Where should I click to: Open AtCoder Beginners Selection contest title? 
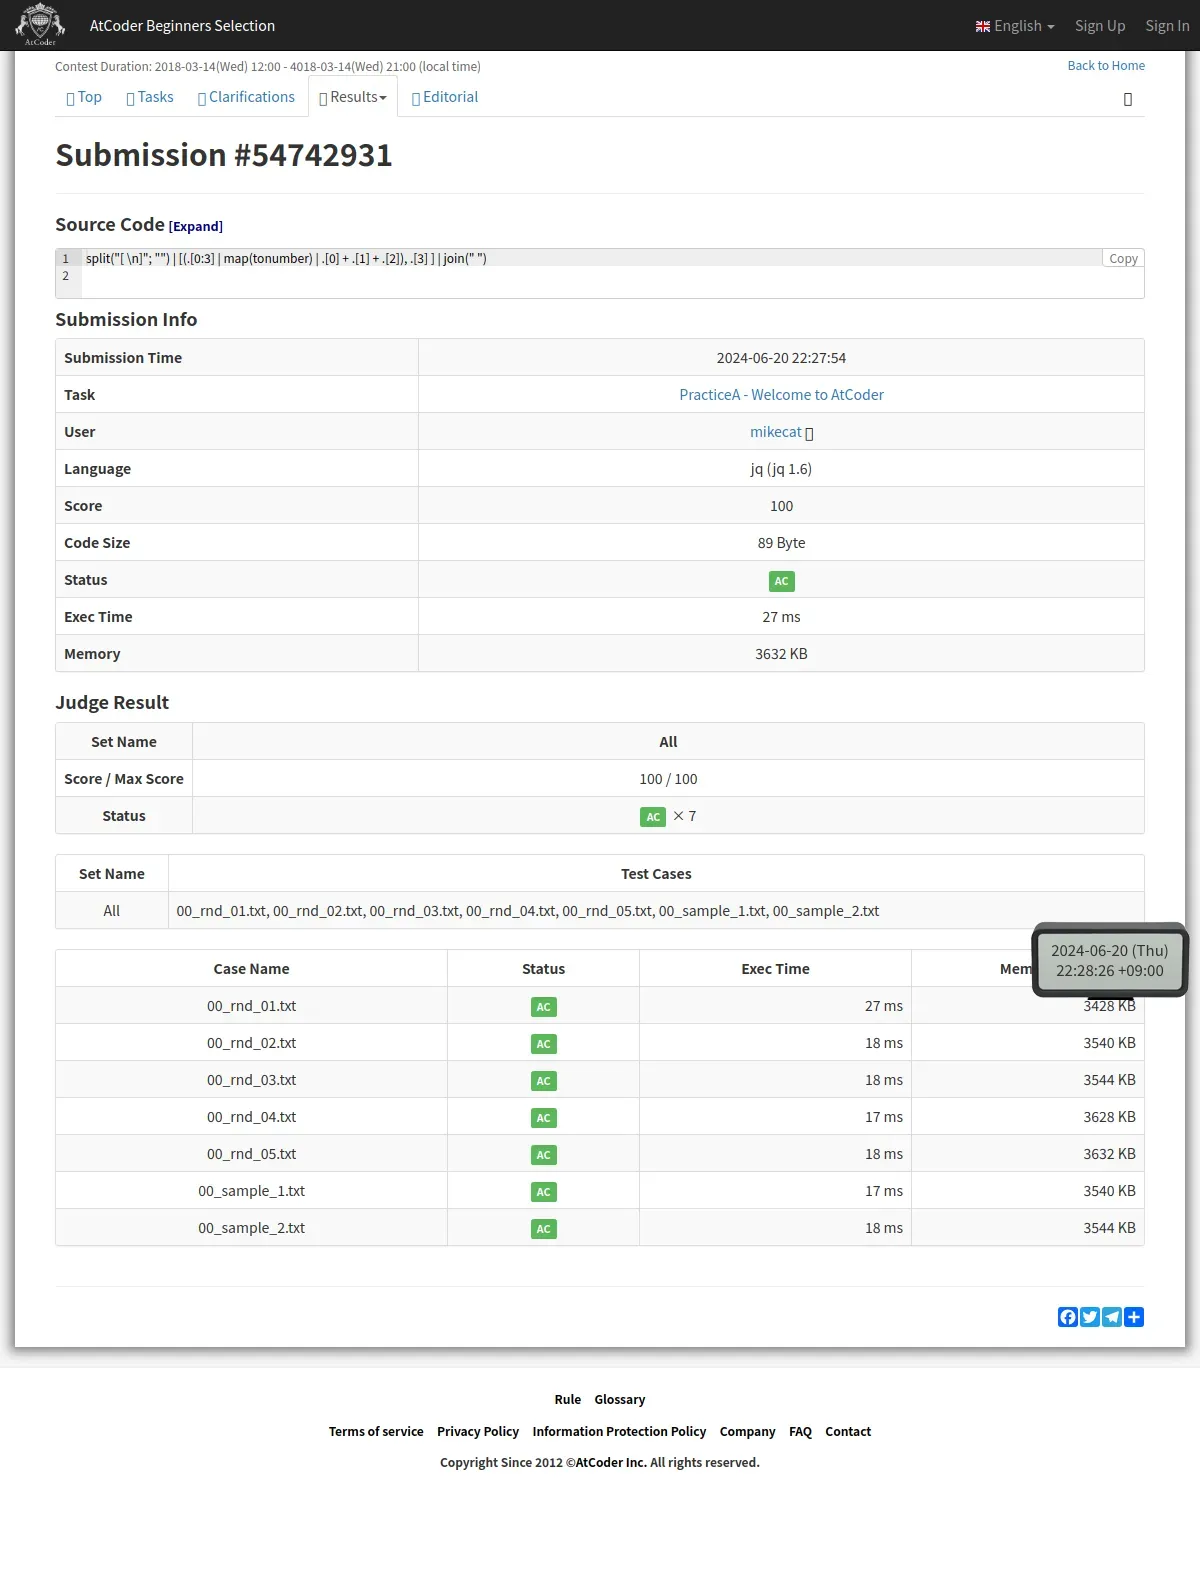182,26
